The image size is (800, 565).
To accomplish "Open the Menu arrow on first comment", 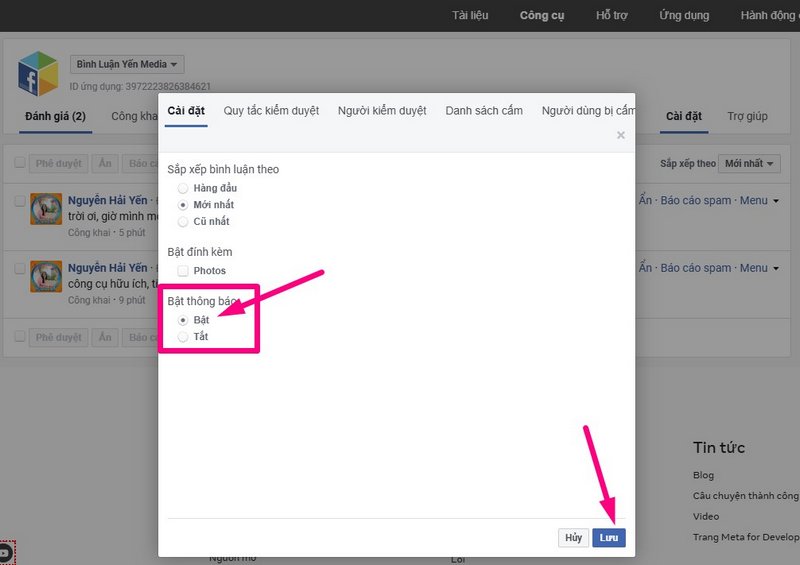I will coord(776,201).
